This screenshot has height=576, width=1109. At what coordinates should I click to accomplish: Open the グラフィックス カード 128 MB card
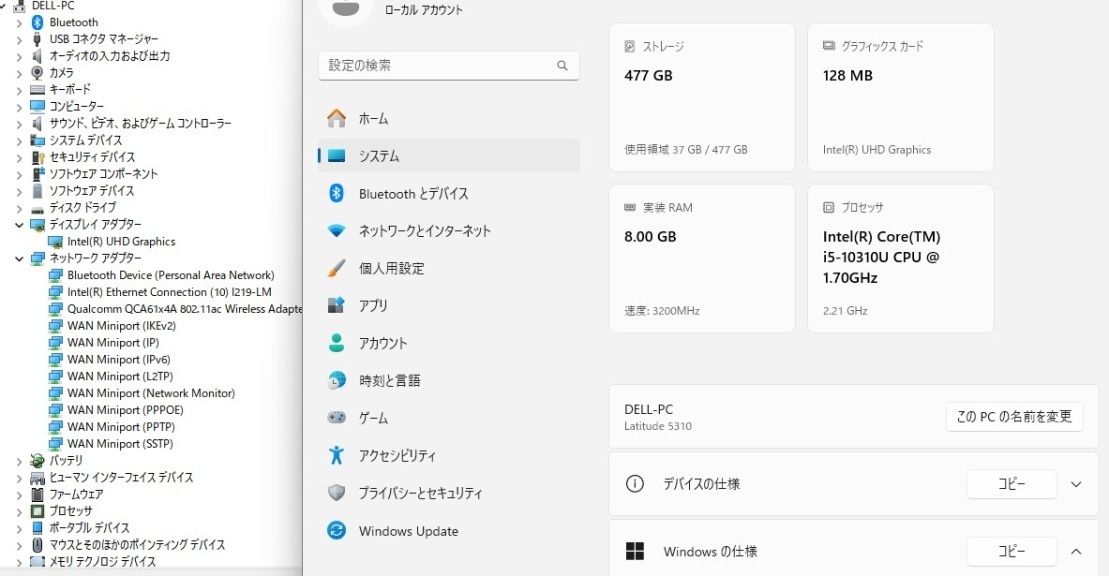pos(900,98)
